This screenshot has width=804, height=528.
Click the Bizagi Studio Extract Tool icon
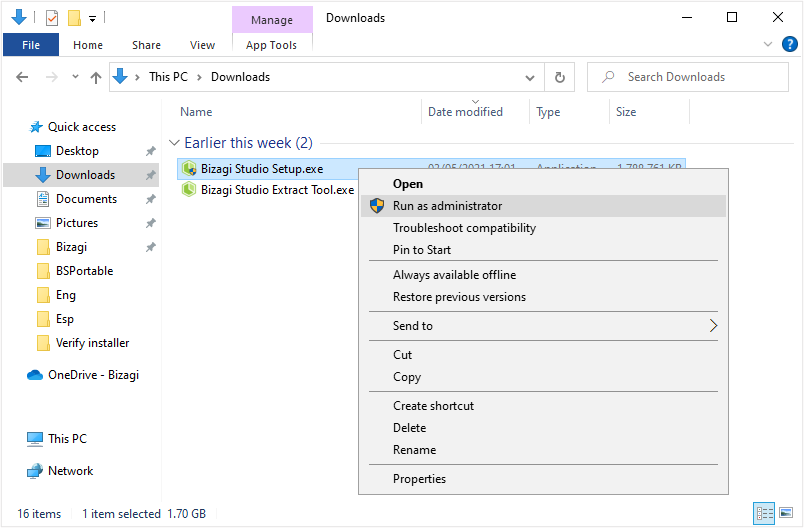pyautogui.click(x=189, y=190)
